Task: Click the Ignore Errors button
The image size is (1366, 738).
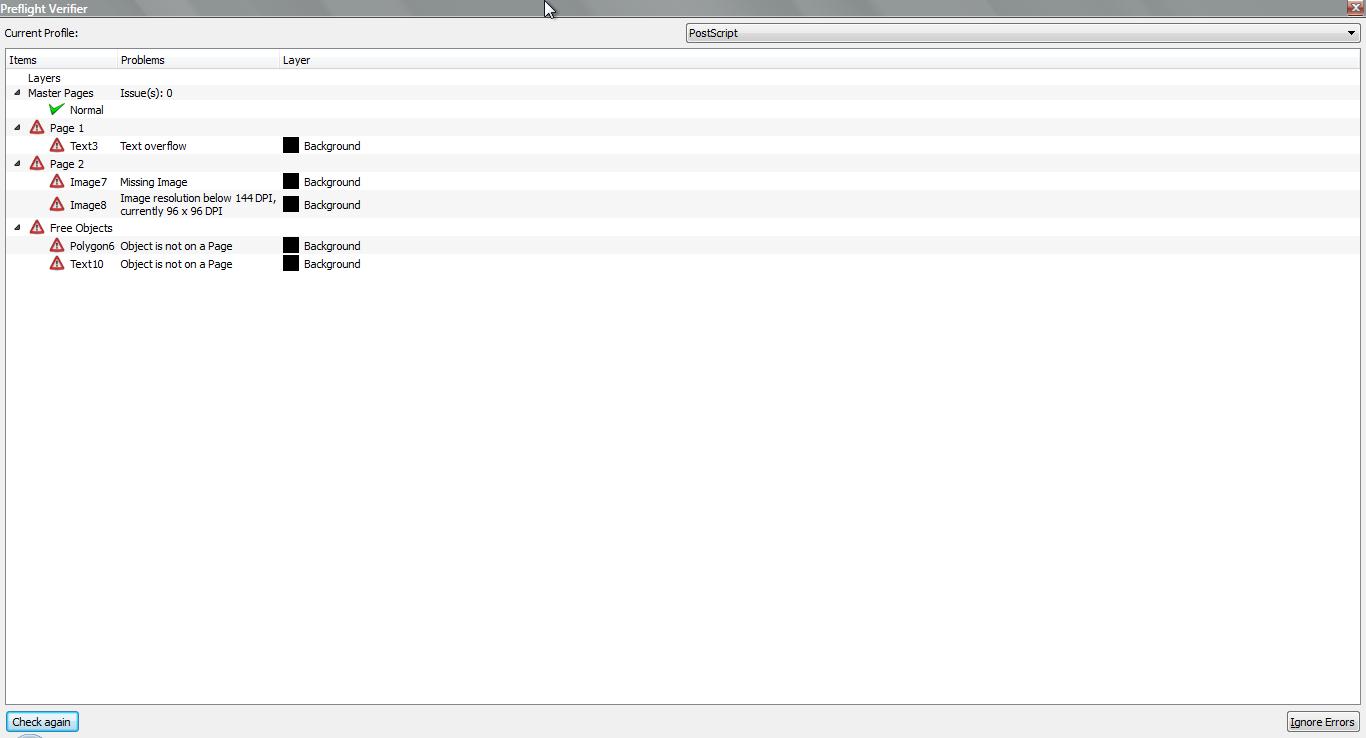Action: 1322,722
